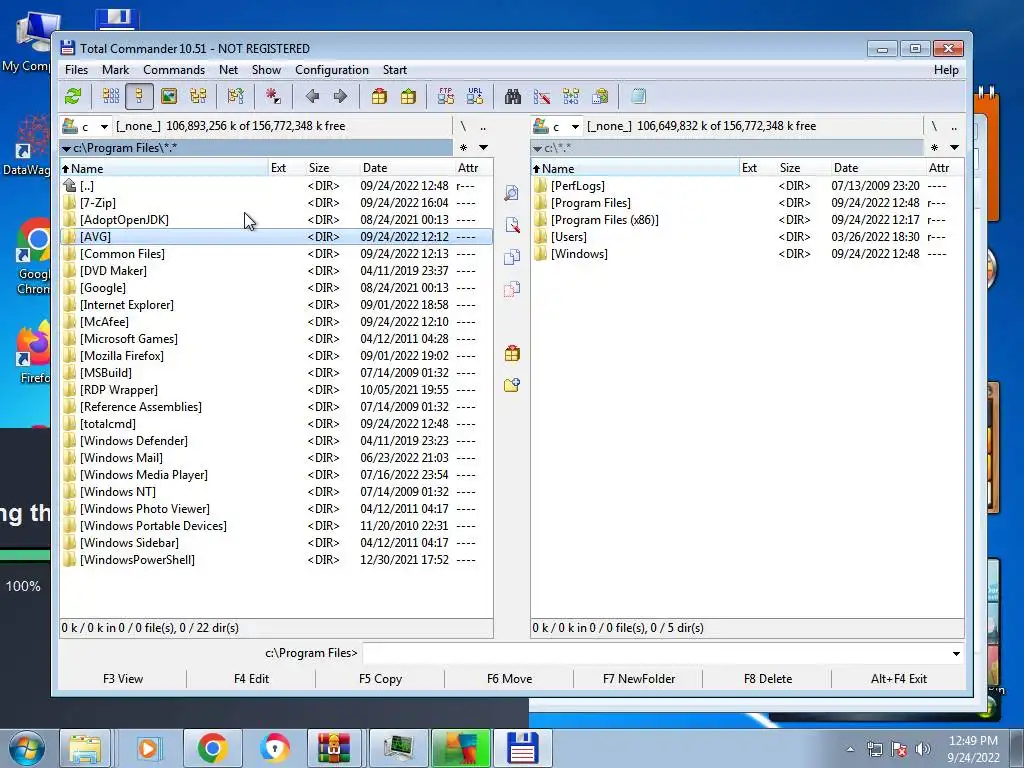Click the Edit icon with the red pen in middle bar
The width and height of the screenshot is (1024, 768).
click(512, 225)
